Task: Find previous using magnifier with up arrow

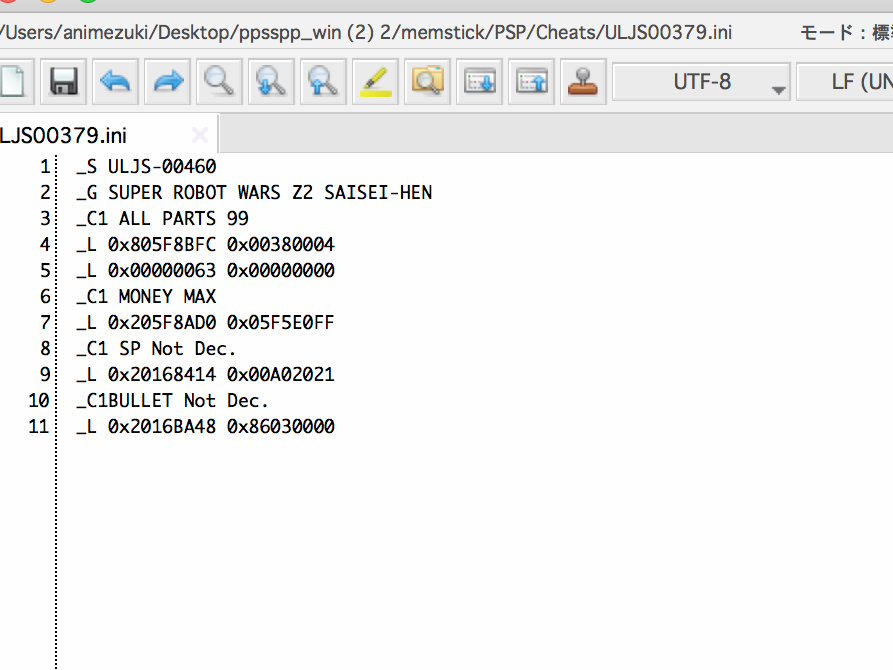Action: tap(323, 82)
